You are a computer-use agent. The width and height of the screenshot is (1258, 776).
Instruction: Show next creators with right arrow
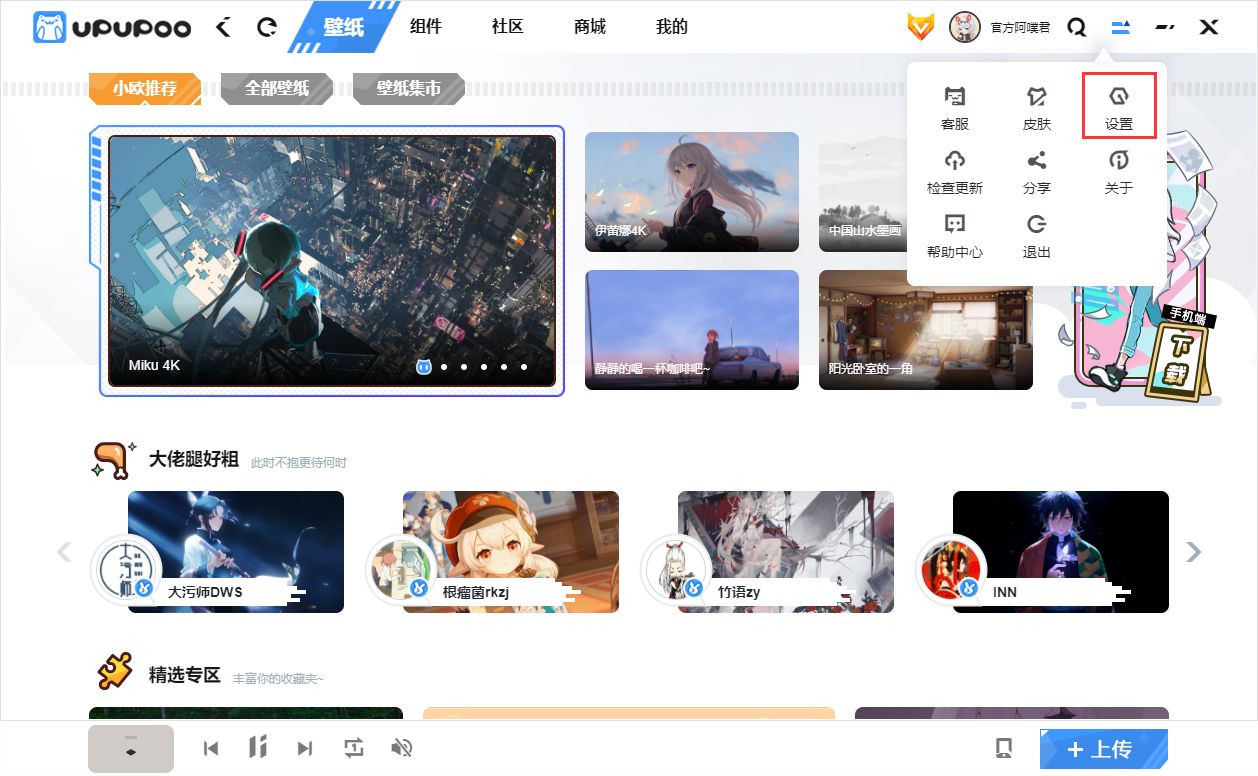click(x=1192, y=551)
